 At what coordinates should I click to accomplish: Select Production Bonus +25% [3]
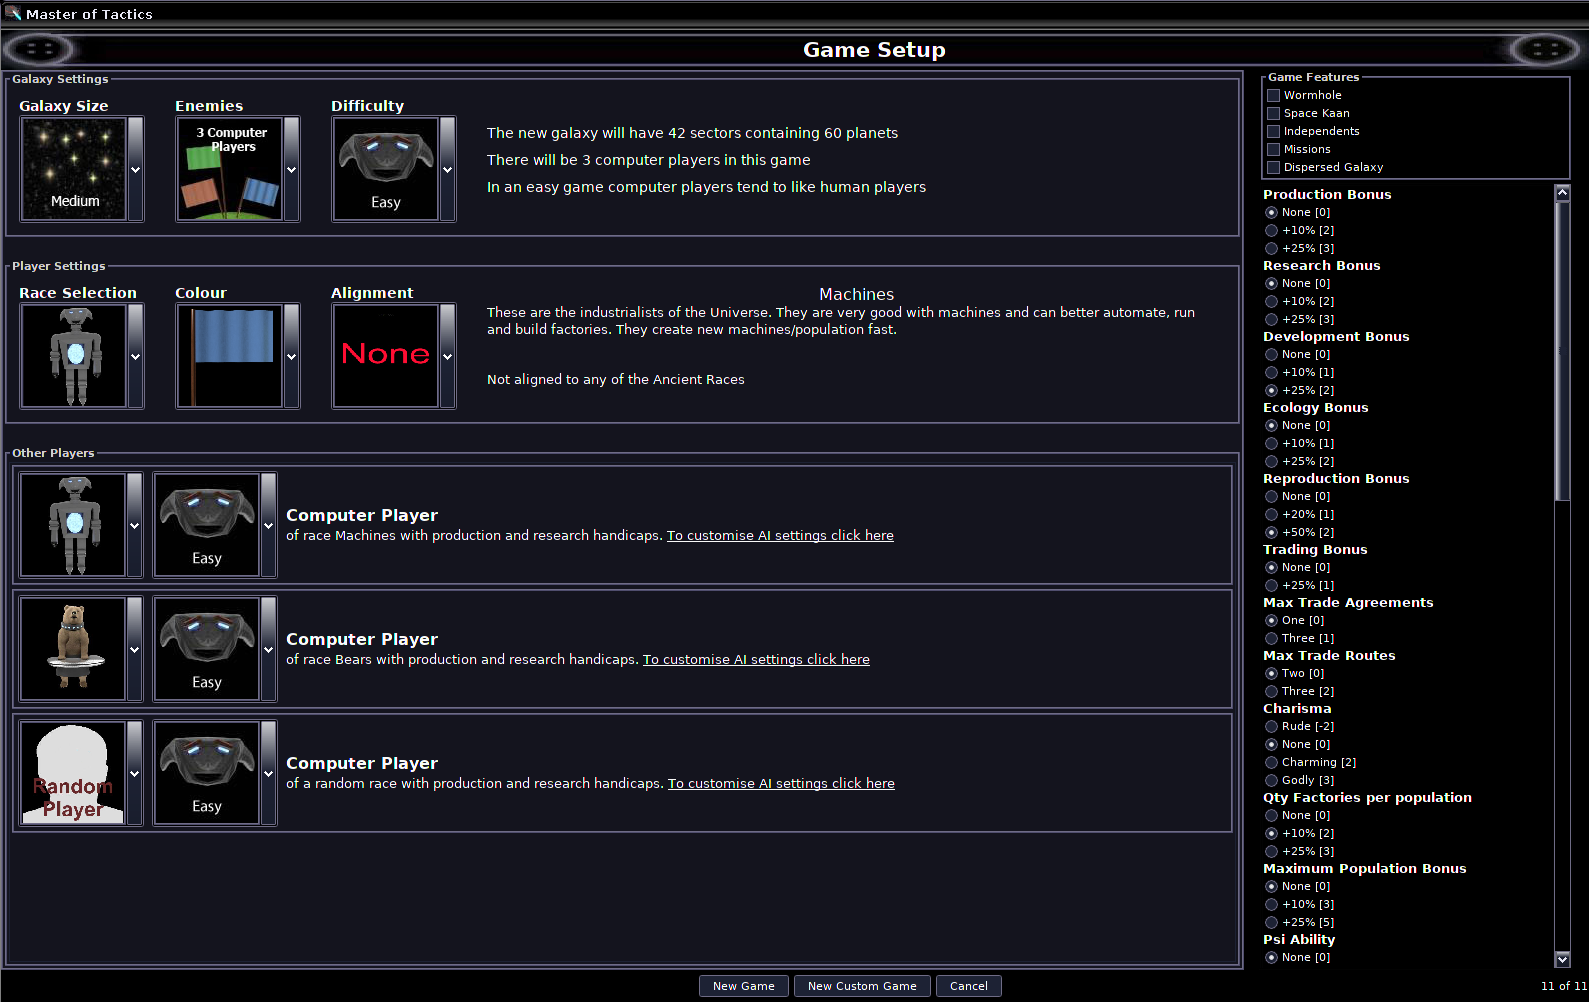click(1272, 249)
